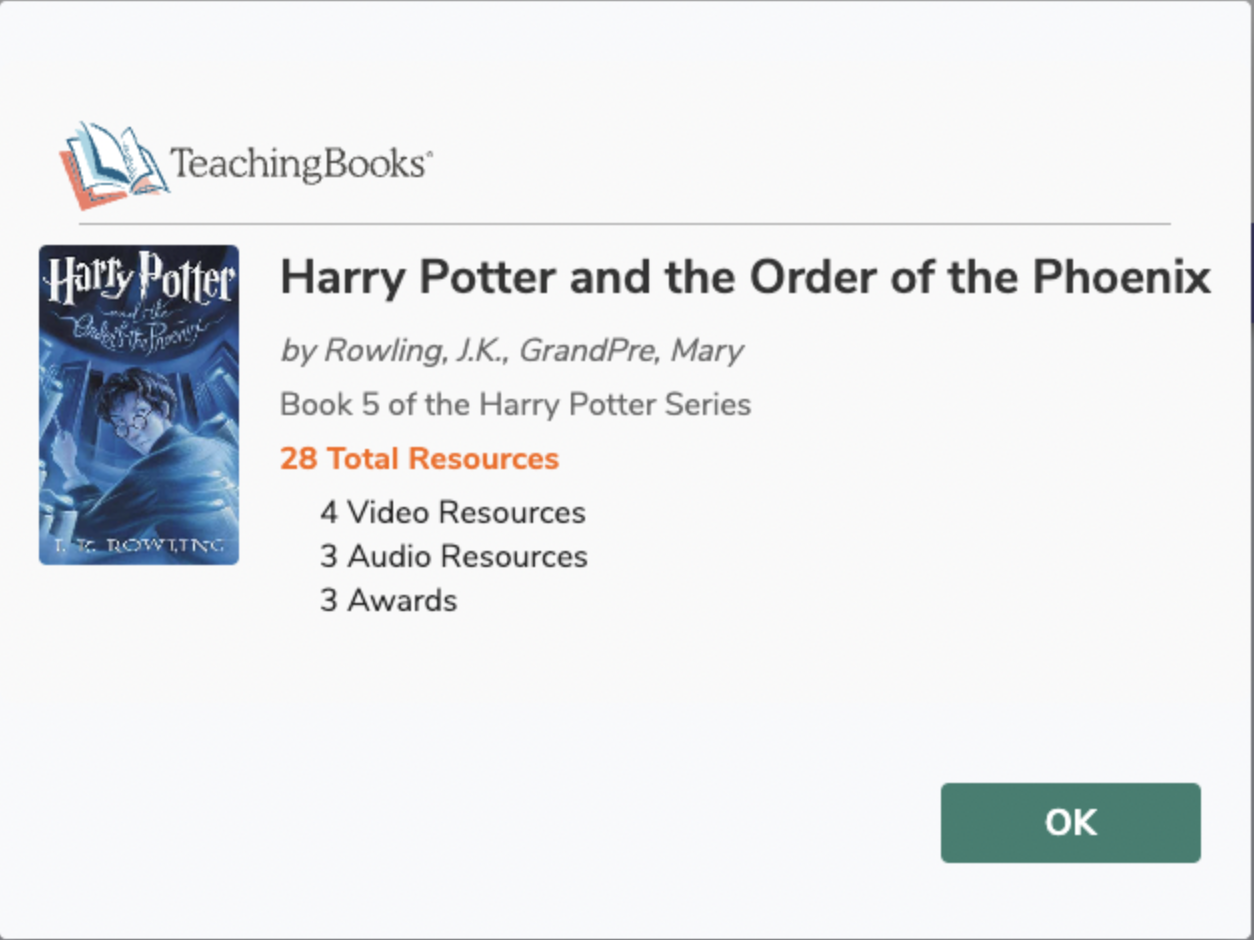Select the Harry Potter and the Order of the Phoenix heading

click(745, 277)
